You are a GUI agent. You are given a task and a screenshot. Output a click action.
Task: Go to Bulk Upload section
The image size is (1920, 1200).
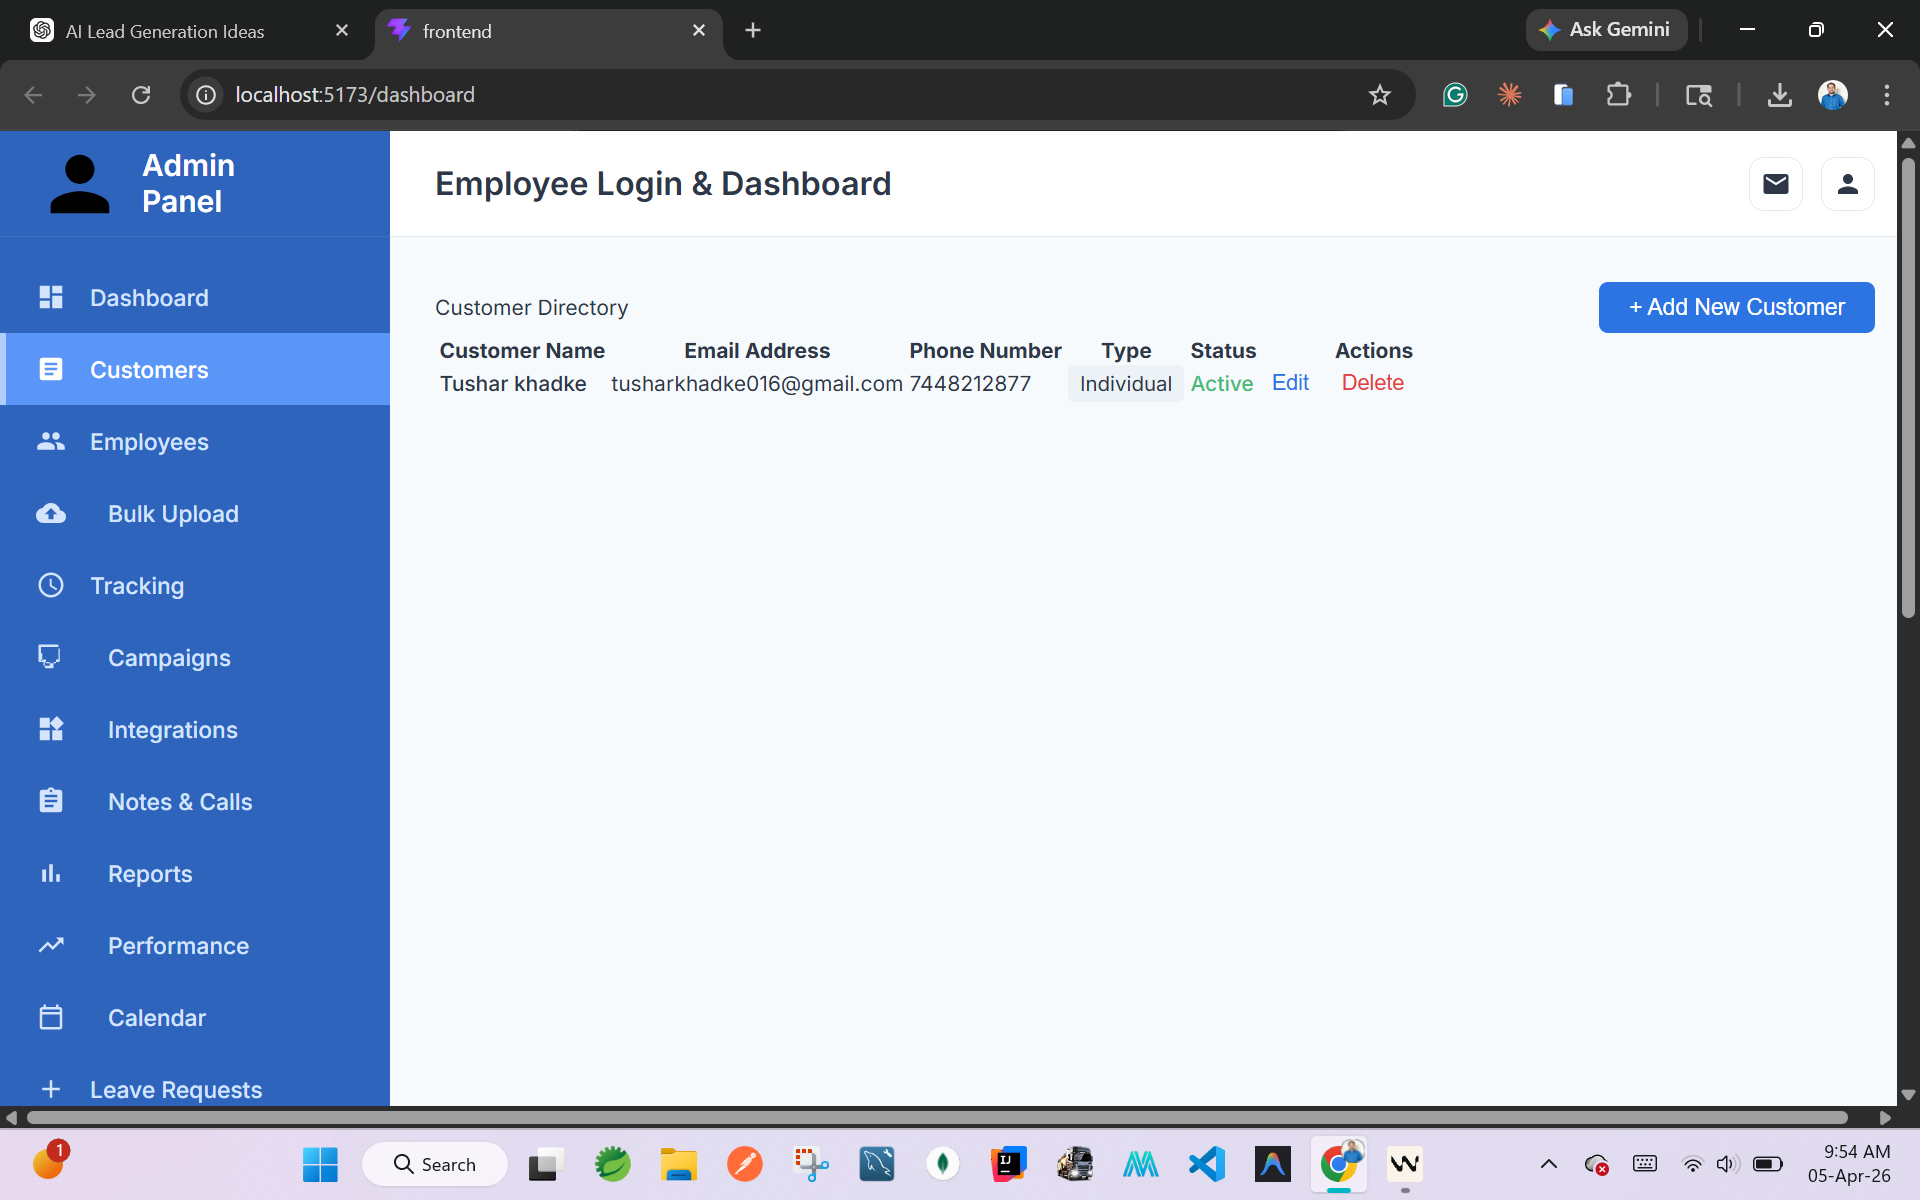(195, 513)
